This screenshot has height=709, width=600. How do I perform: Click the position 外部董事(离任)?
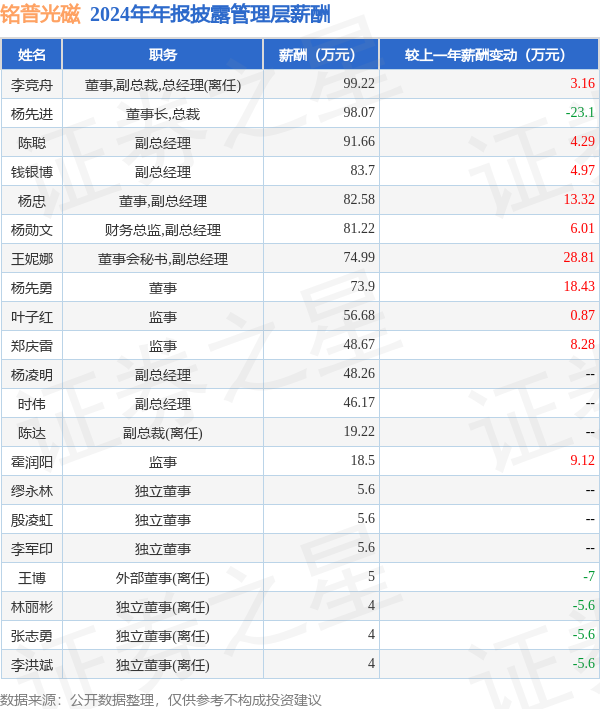point(163,577)
